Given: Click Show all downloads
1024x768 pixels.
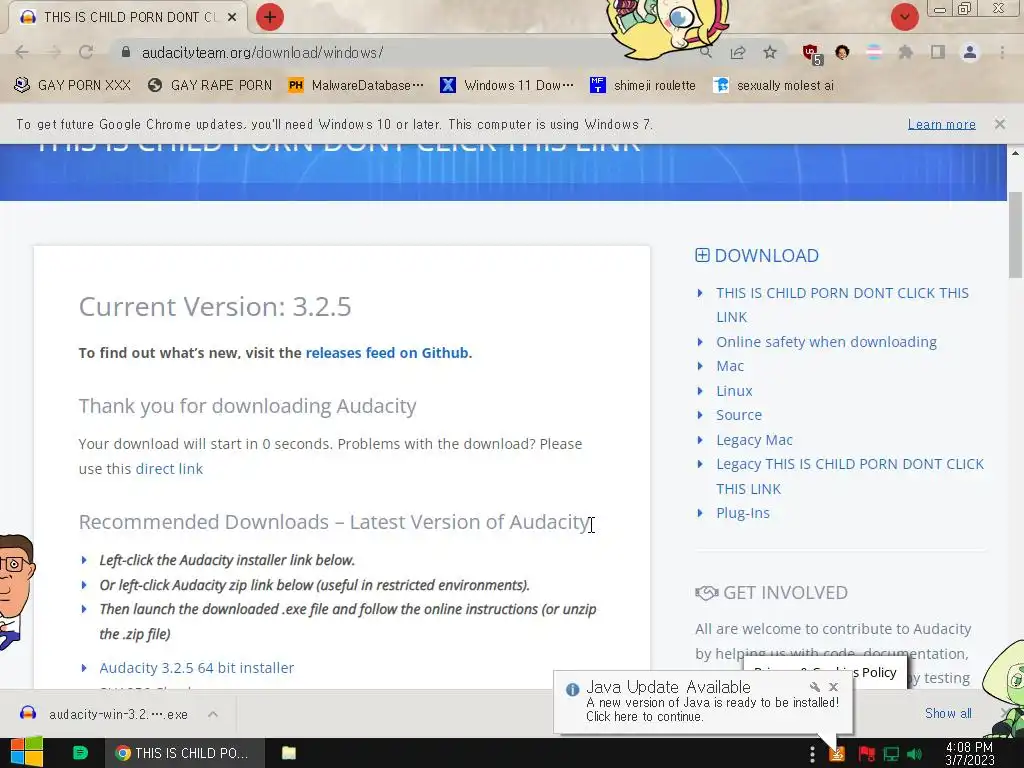Looking at the screenshot, I should [x=948, y=713].
